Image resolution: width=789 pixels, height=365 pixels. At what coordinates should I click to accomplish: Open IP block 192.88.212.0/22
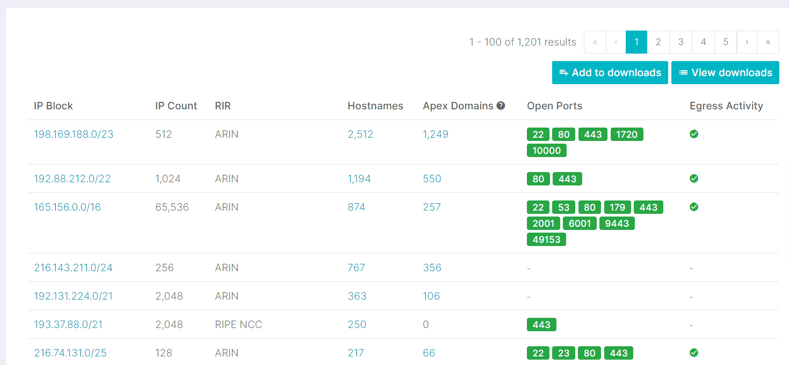73,178
